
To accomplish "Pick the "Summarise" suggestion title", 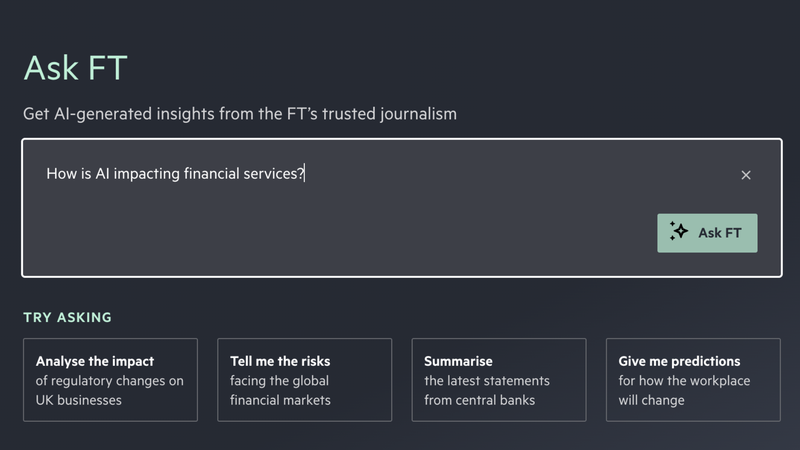I will click(x=458, y=361).
